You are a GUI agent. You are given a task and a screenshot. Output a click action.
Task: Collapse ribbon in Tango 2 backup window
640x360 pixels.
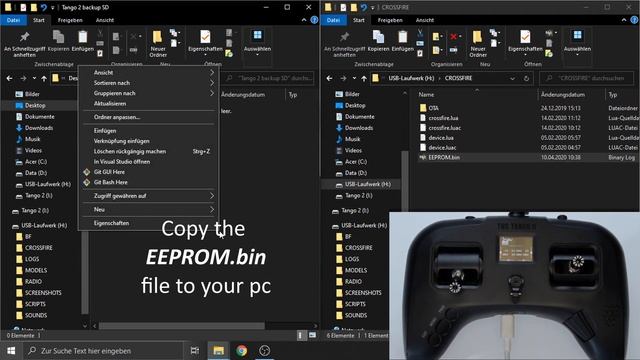point(304,20)
